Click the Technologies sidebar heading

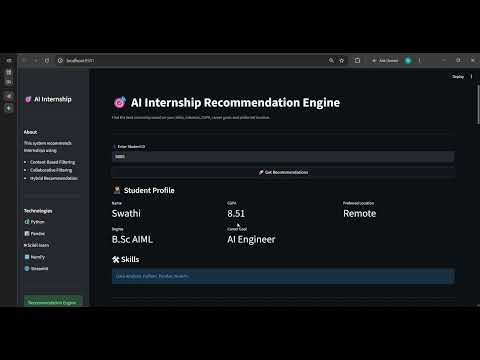click(x=38, y=211)
